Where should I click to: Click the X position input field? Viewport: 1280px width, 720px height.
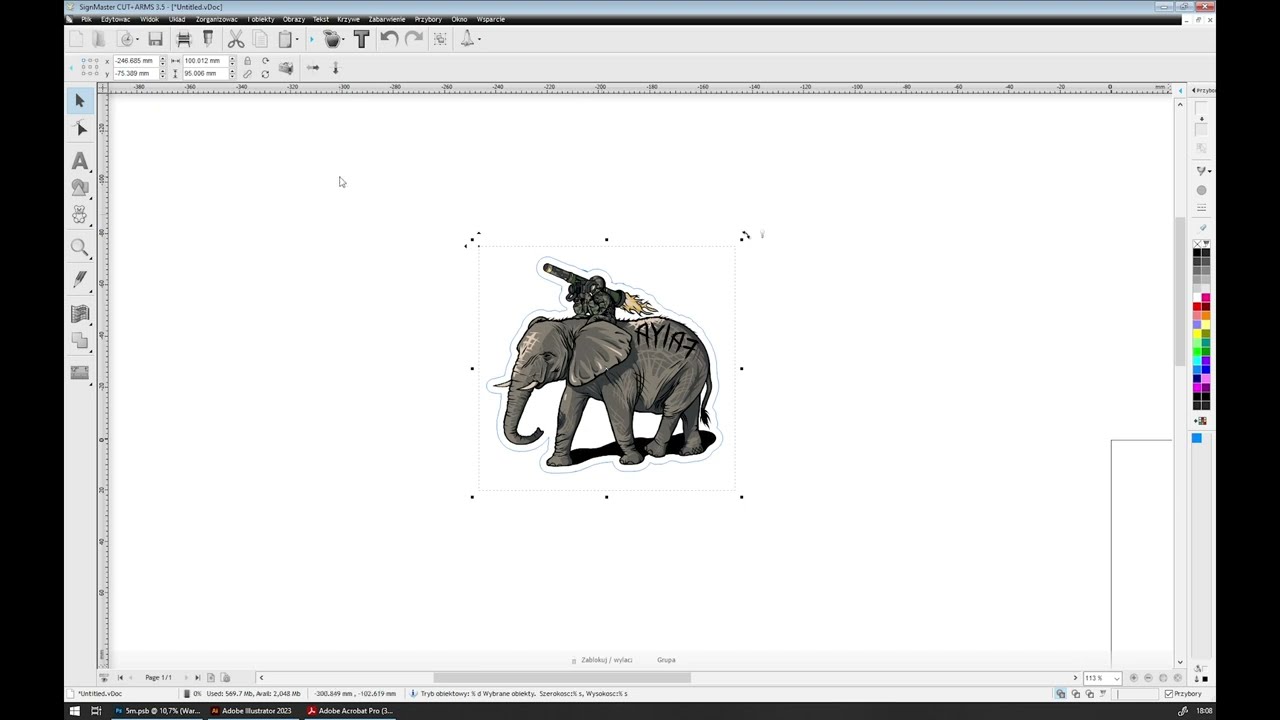(x=135, y=61)
